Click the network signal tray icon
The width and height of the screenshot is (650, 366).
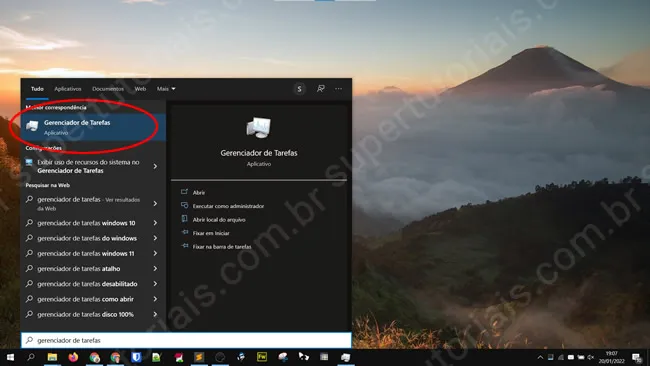tap(560, 357)
